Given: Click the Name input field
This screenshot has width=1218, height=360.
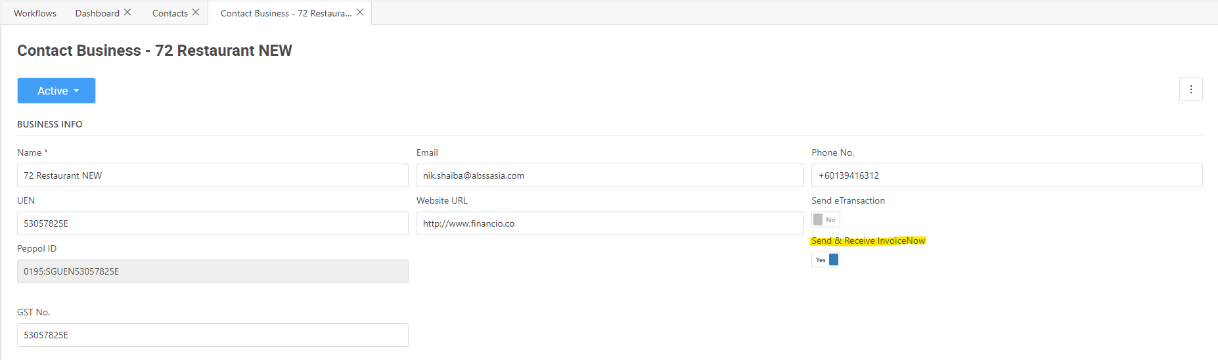Looking at the screenshot, I should [x=213, y=175].
